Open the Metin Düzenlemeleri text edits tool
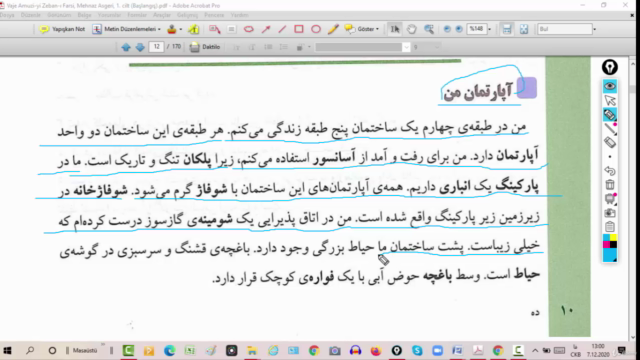Image resolution: width=640 pixels, height=360 pixels. (126, 29)
